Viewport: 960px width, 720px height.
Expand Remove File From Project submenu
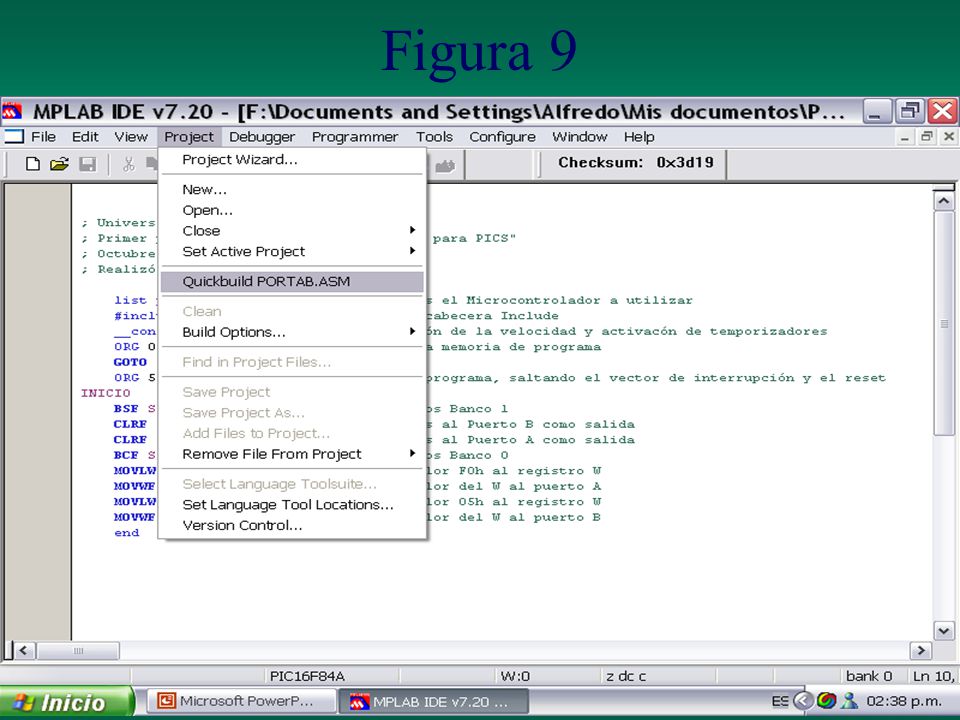tap(292, 454)
